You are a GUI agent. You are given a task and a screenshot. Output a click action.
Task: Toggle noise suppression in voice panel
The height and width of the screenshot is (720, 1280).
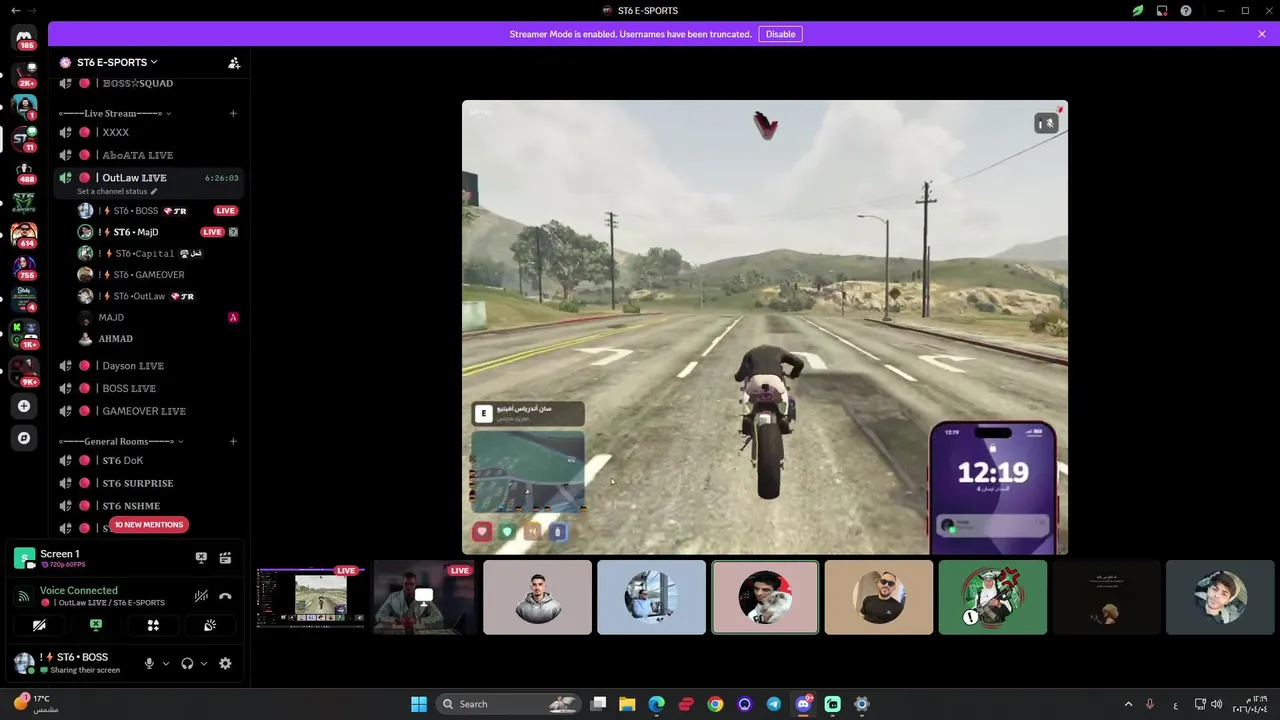tap(201, 596)
